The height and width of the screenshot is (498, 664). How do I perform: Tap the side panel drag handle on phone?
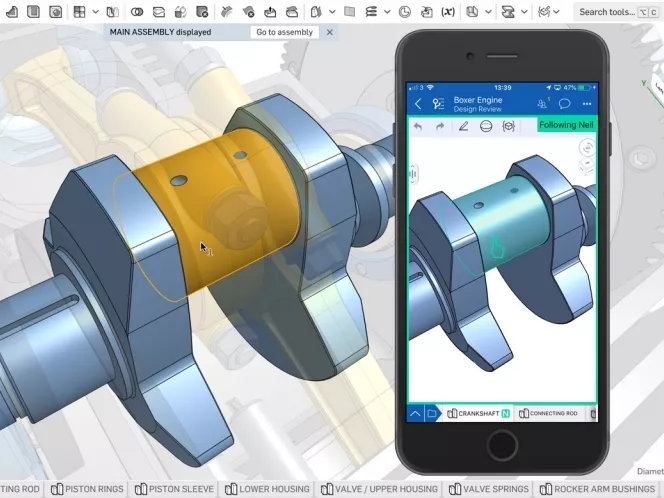[x=413, y=174]
